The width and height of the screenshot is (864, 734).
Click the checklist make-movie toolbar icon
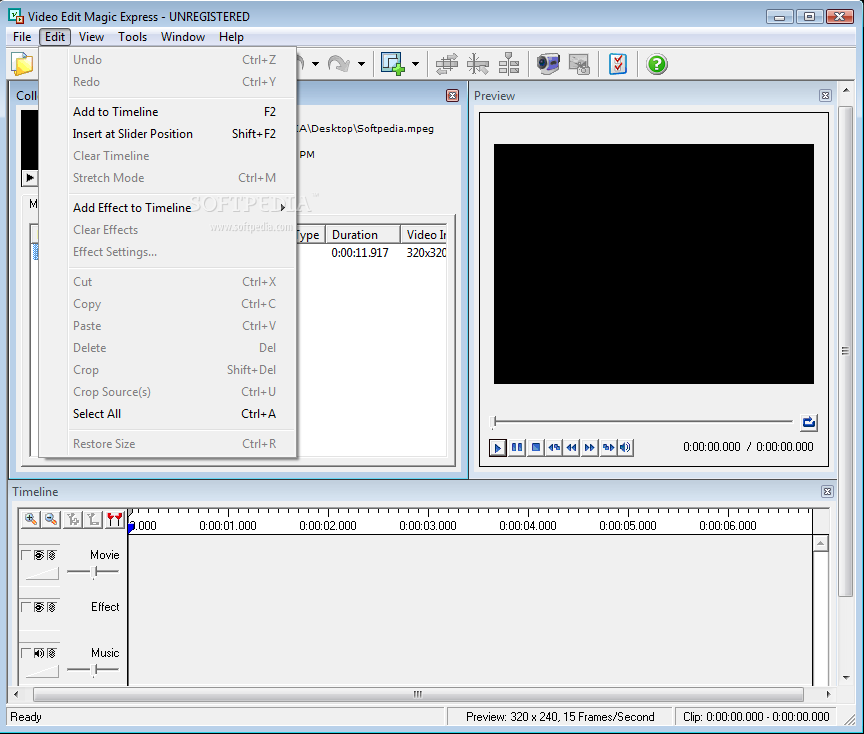pyautogui.click(x=618, y=64)
